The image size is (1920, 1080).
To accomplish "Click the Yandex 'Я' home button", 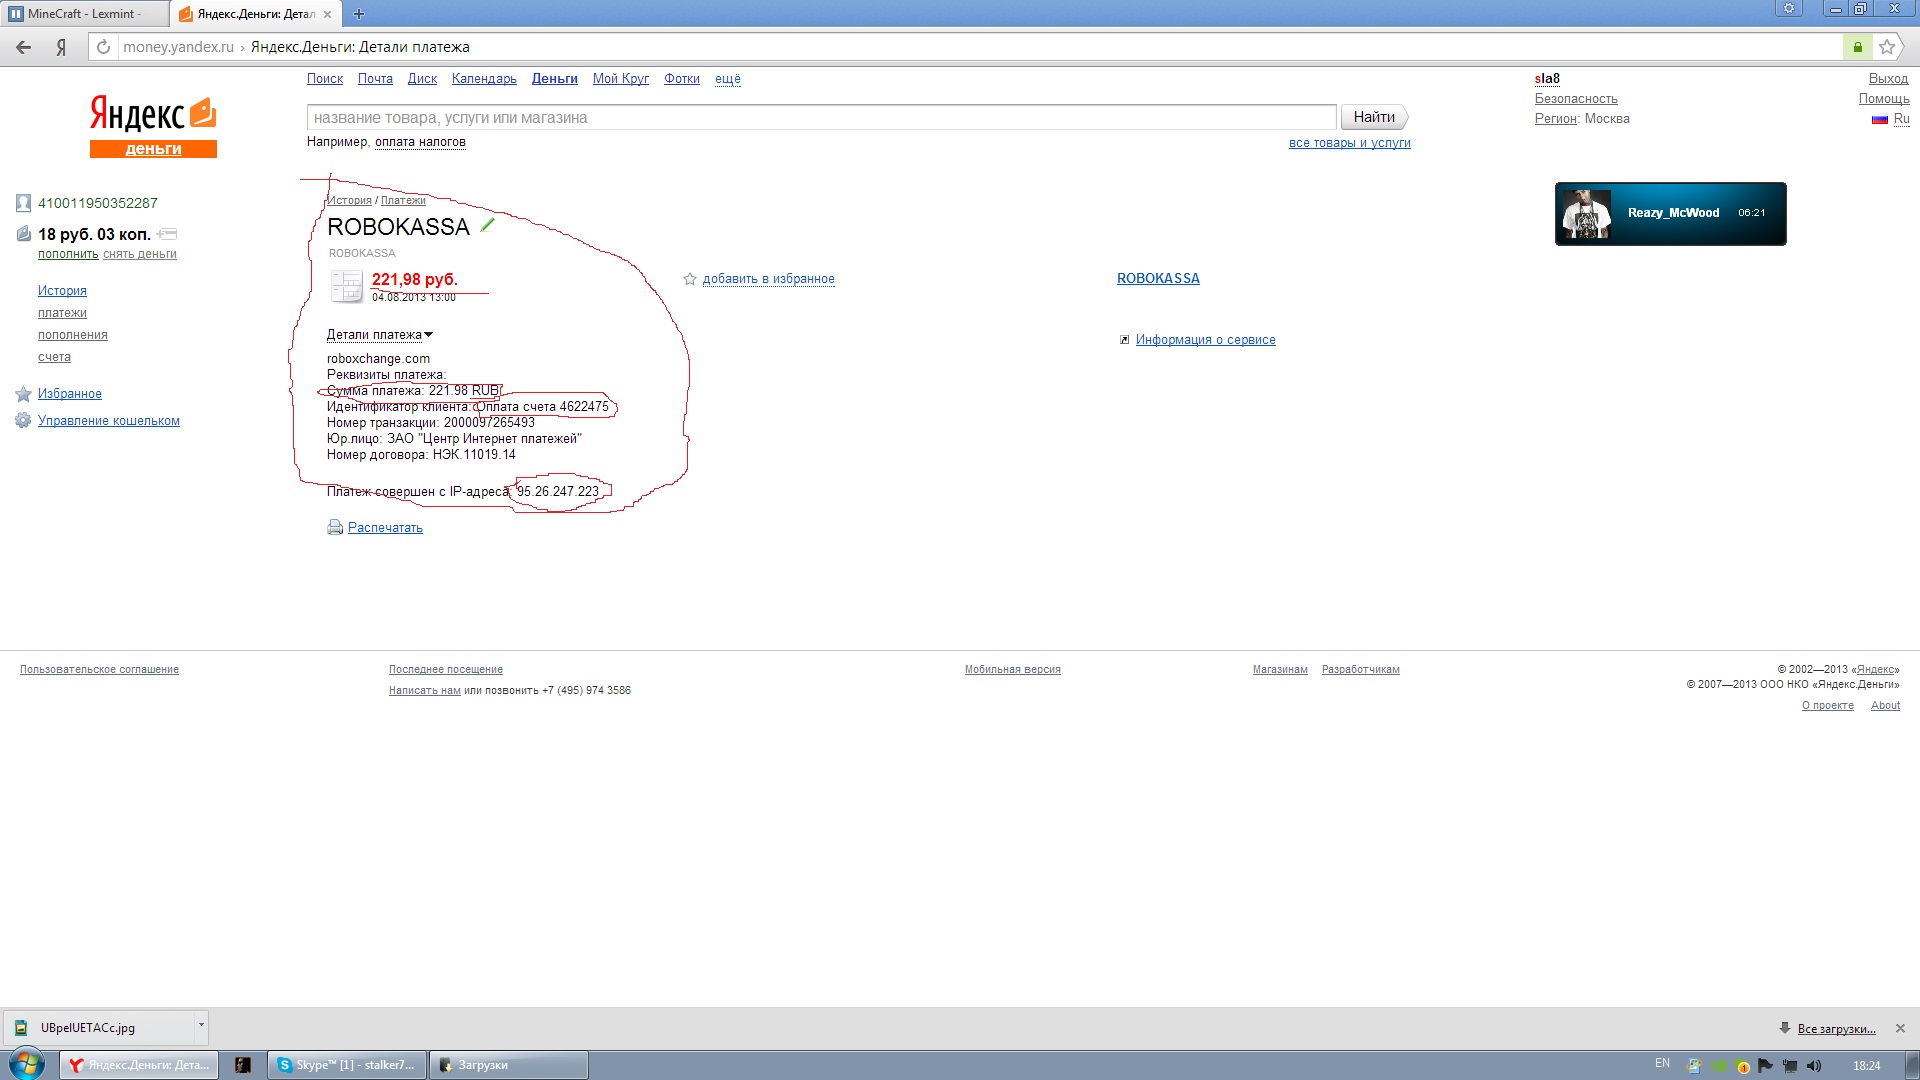I will (x=61, y=47).
